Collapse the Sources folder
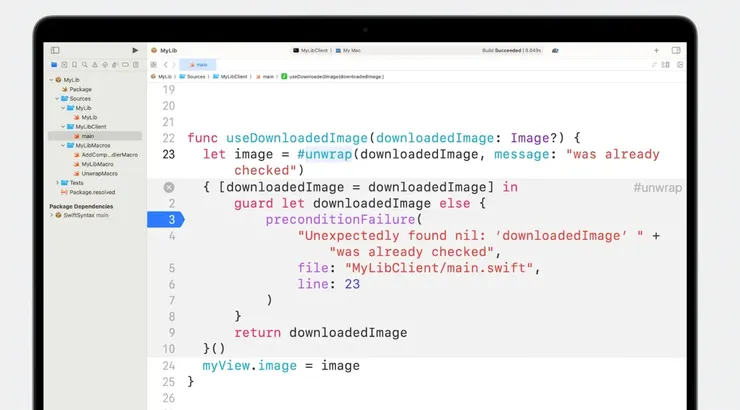740x410 pixels. coord(57,99)
